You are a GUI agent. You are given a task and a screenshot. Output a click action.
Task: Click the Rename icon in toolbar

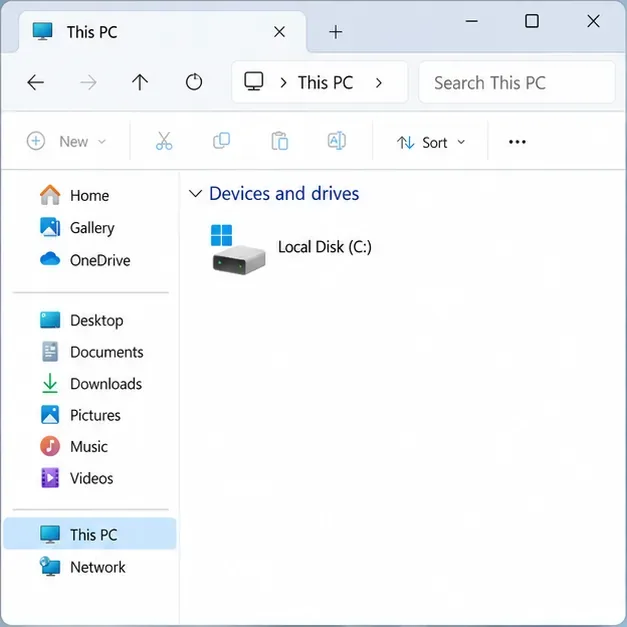click(x=337, y=141)
